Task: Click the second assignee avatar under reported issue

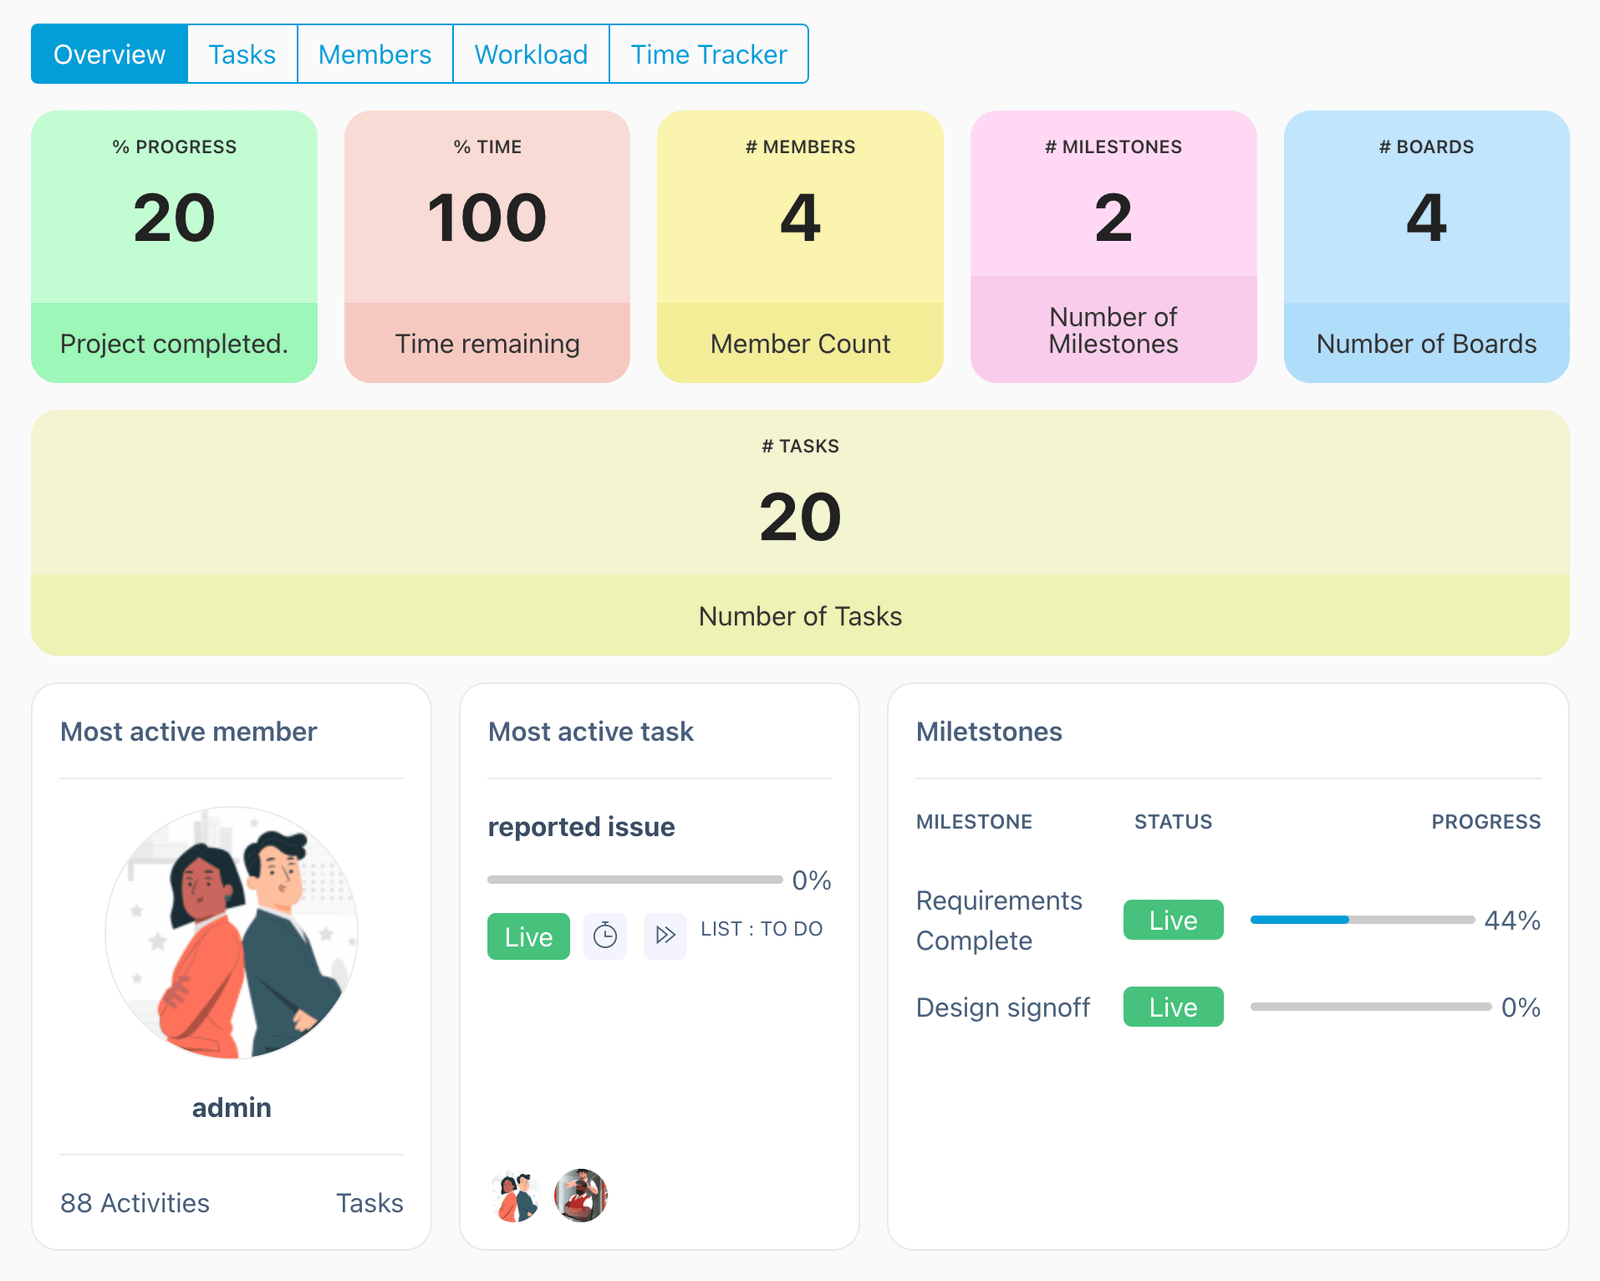Action: coord(581,1194)
